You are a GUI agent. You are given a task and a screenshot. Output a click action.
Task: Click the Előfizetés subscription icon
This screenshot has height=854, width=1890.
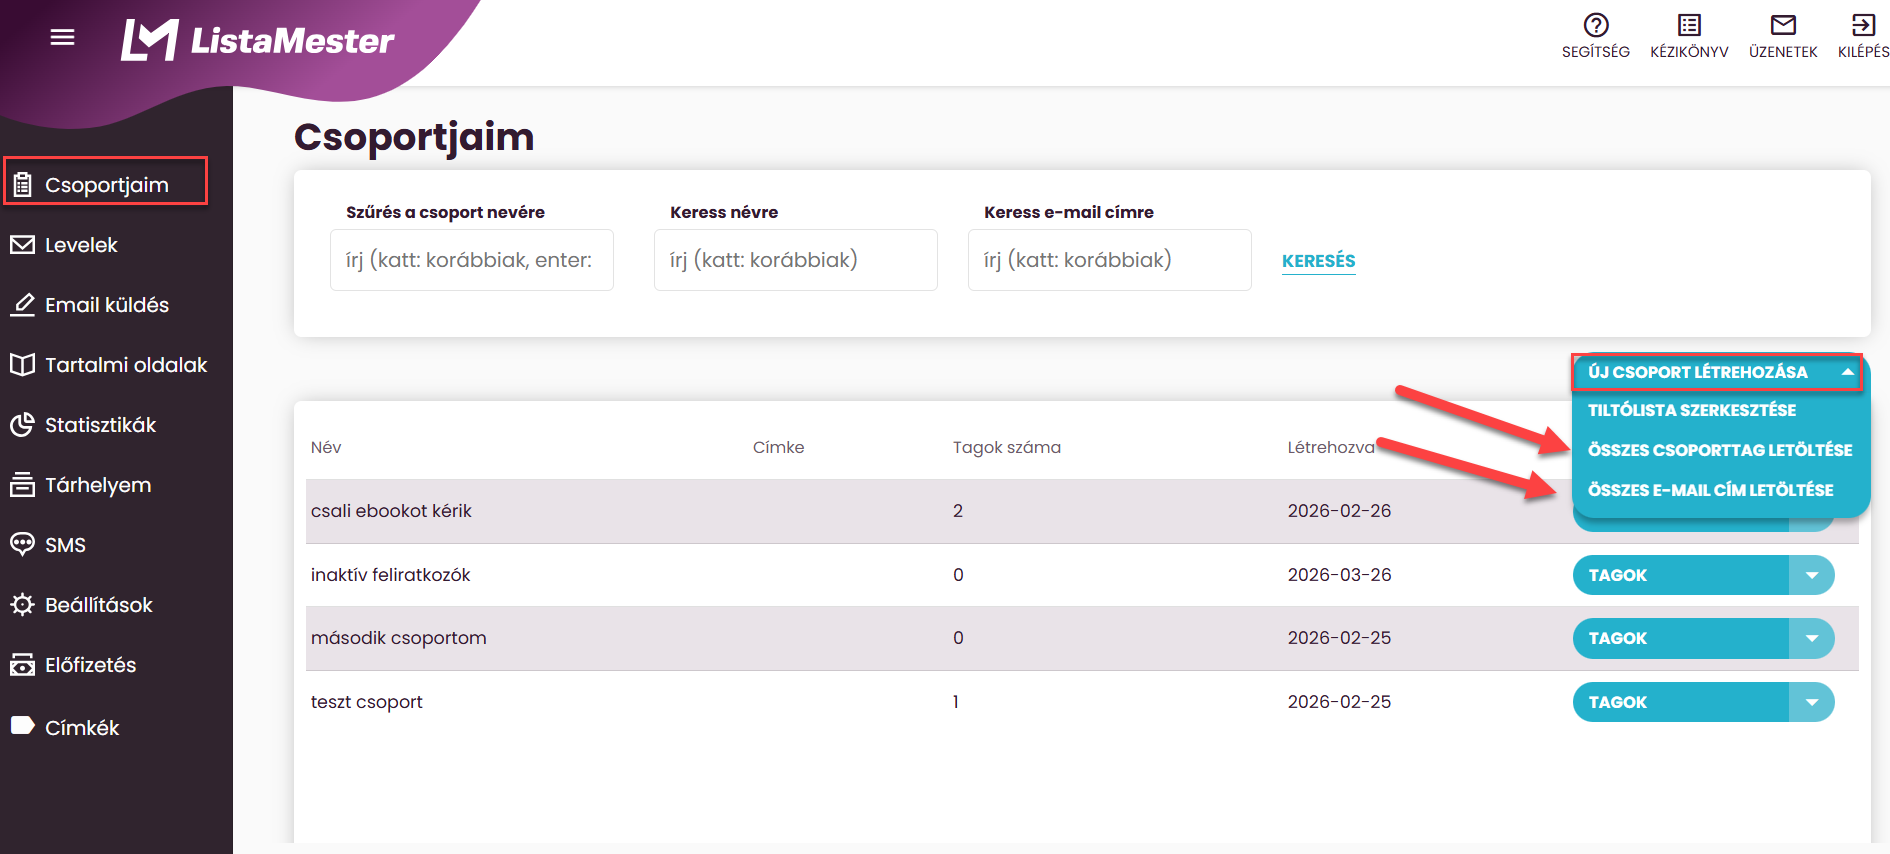(x=22, y=665)
